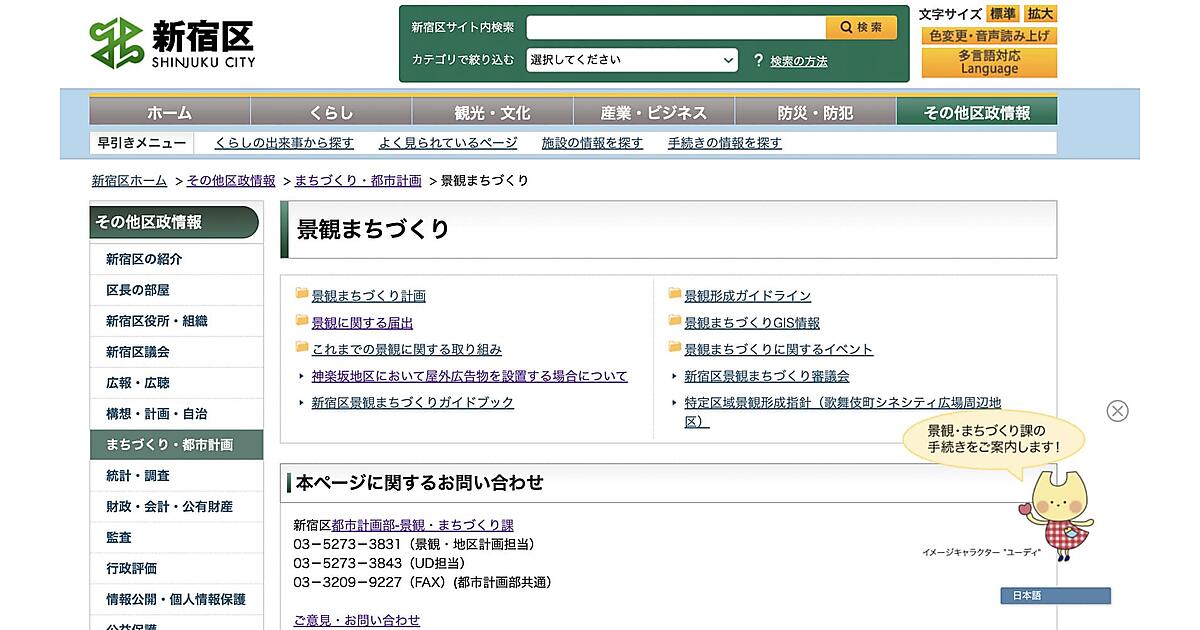Set text size to 標準
The image size is (1200, 630).
[1003, 14]
